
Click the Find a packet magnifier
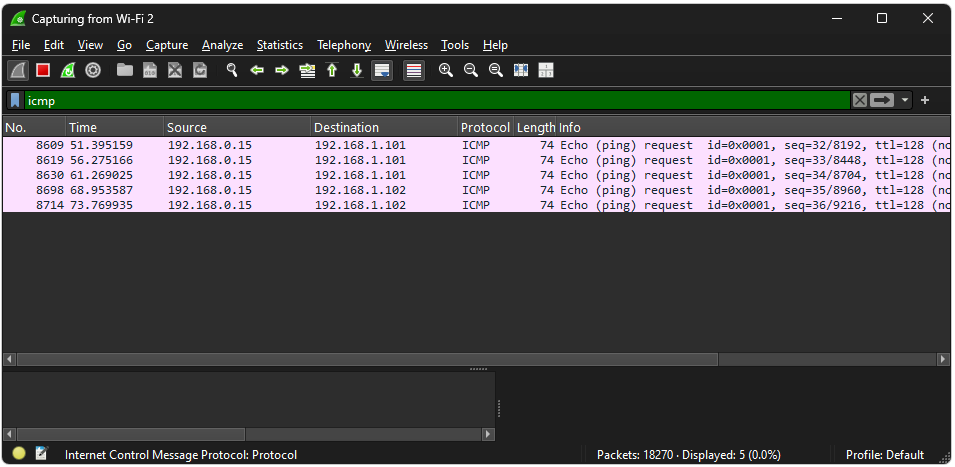pyautogui.click(x=232, y=70)
